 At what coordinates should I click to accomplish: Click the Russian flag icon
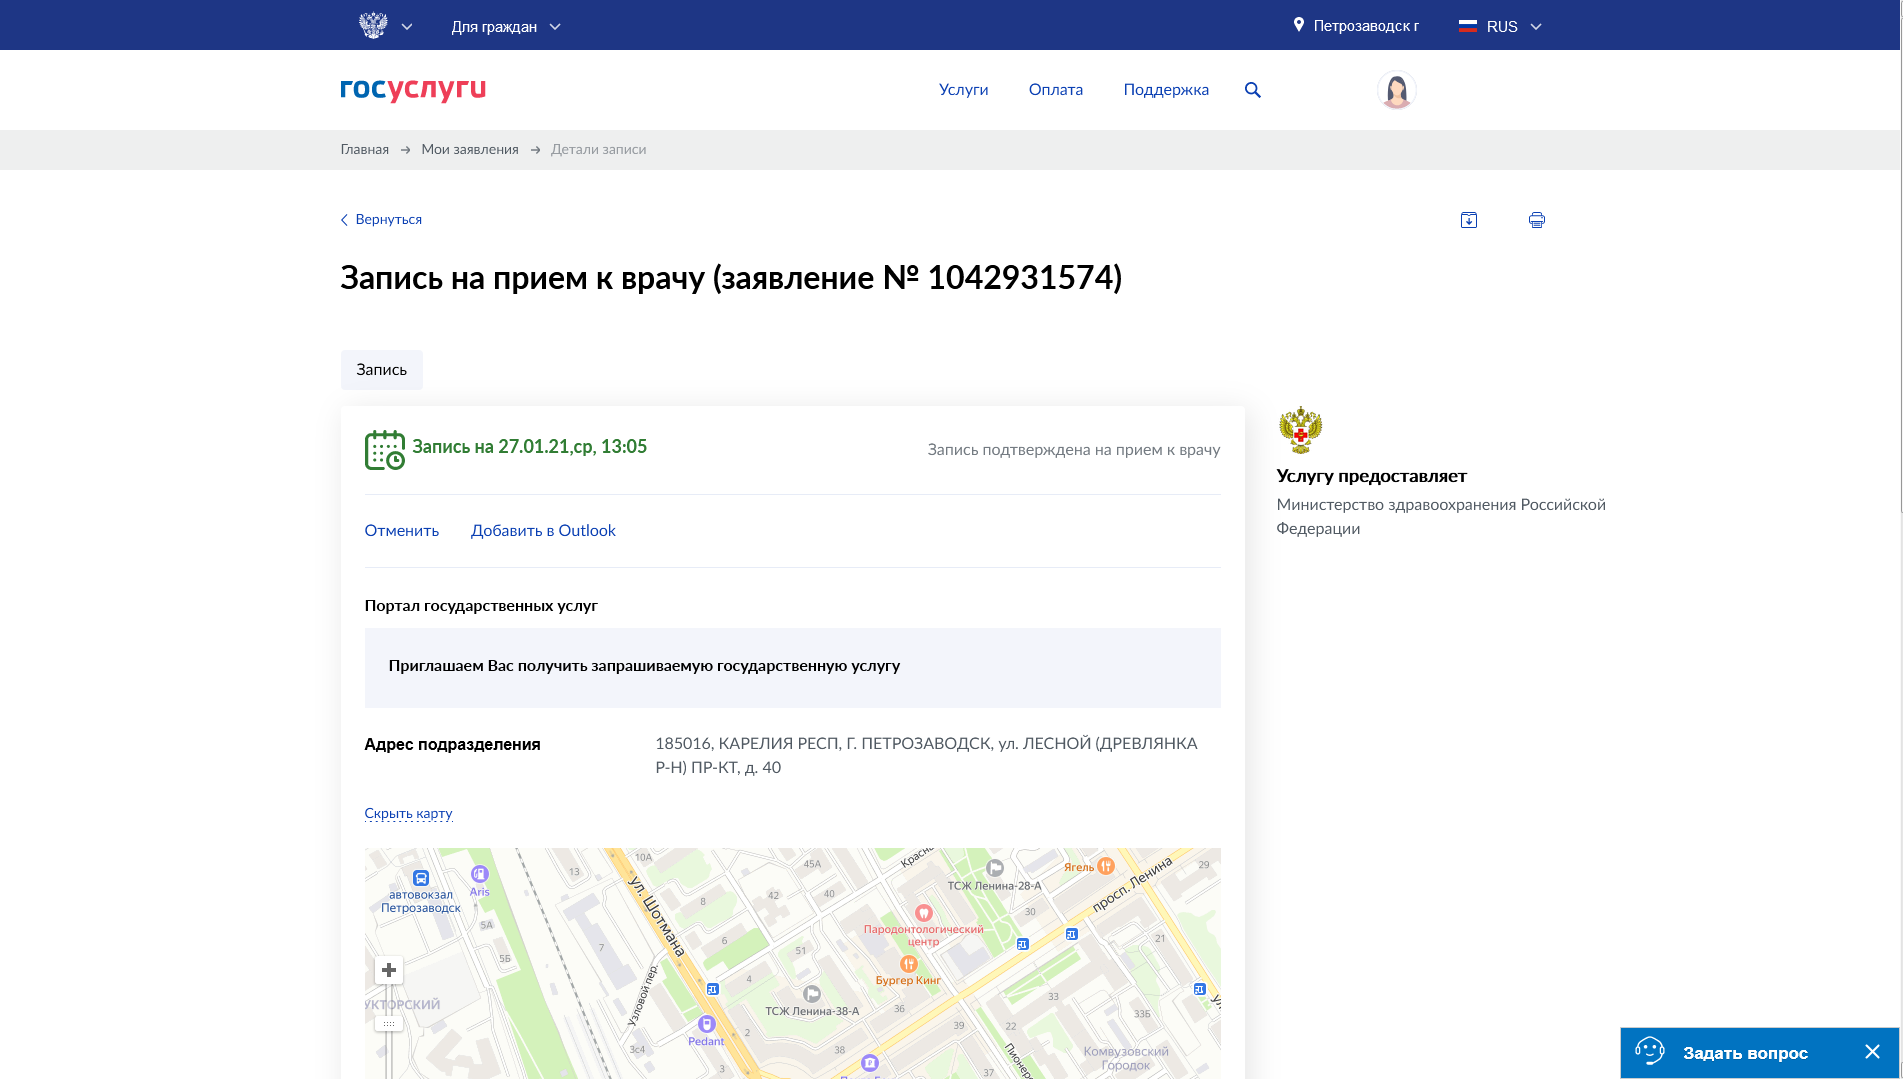pos(1468,26)
